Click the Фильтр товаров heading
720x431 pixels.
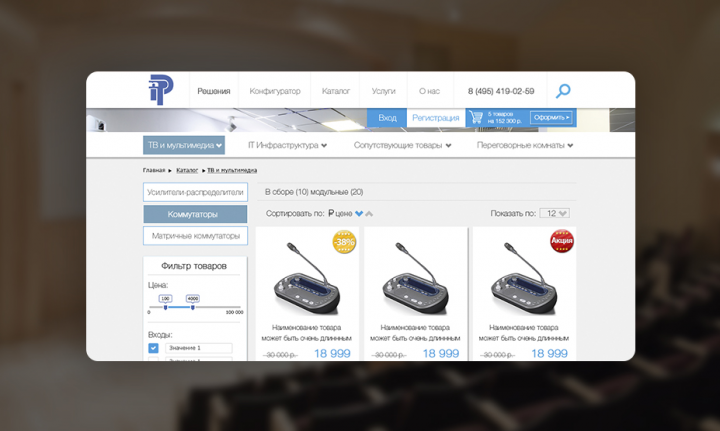[x=194, y=266]
